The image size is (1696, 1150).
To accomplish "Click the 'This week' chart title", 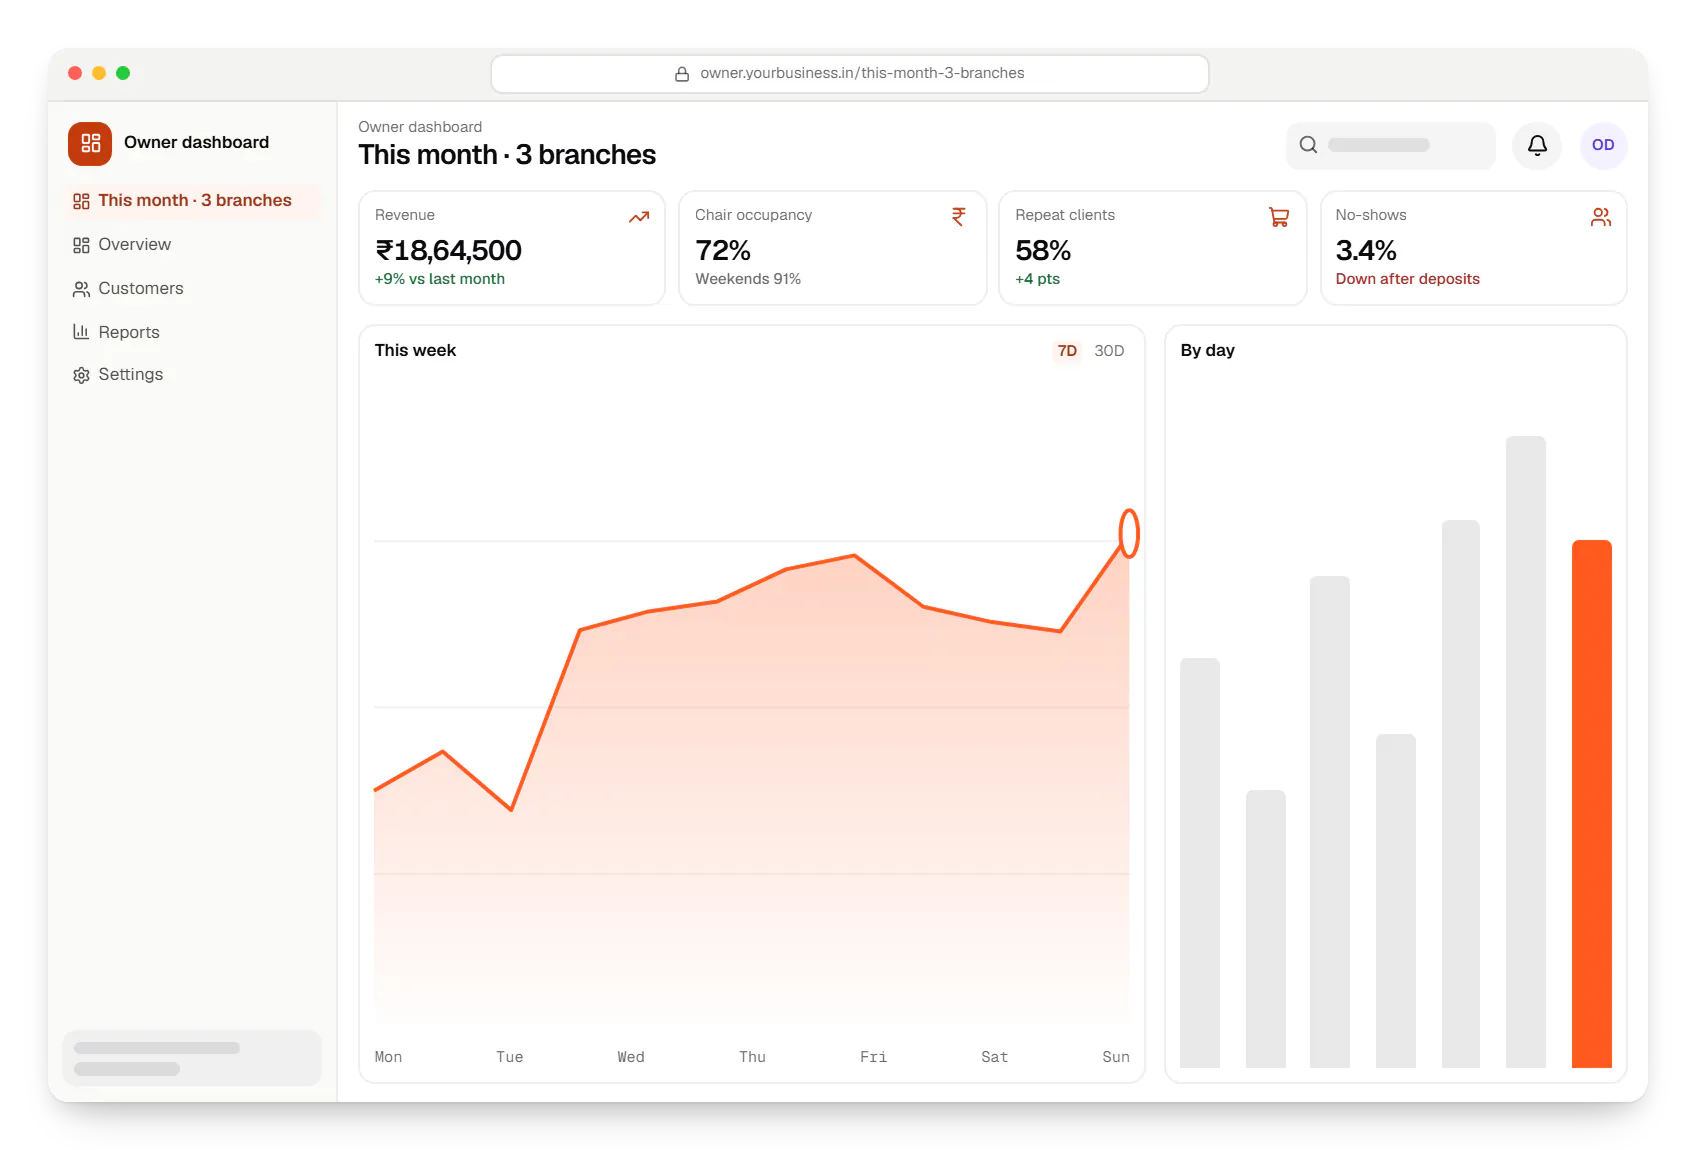I will click(x=415, y=351).
